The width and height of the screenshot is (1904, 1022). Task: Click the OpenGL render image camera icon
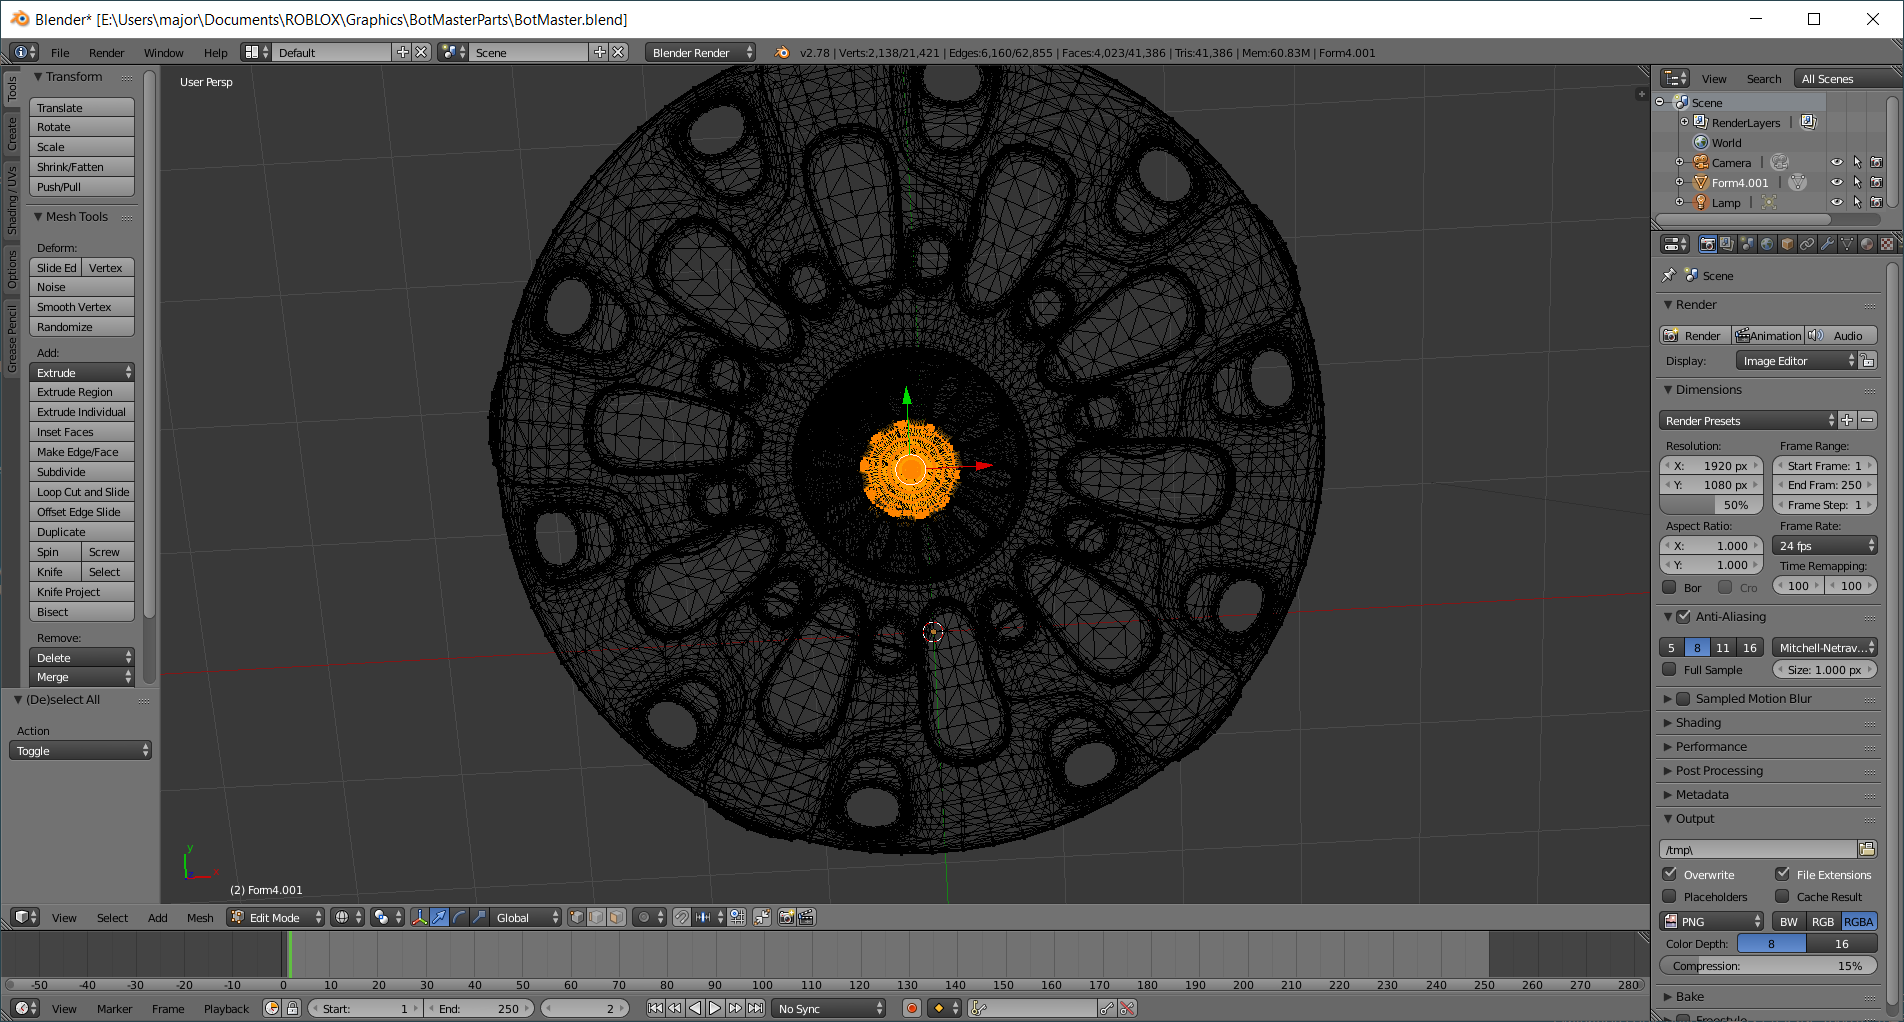click(787, 917)
